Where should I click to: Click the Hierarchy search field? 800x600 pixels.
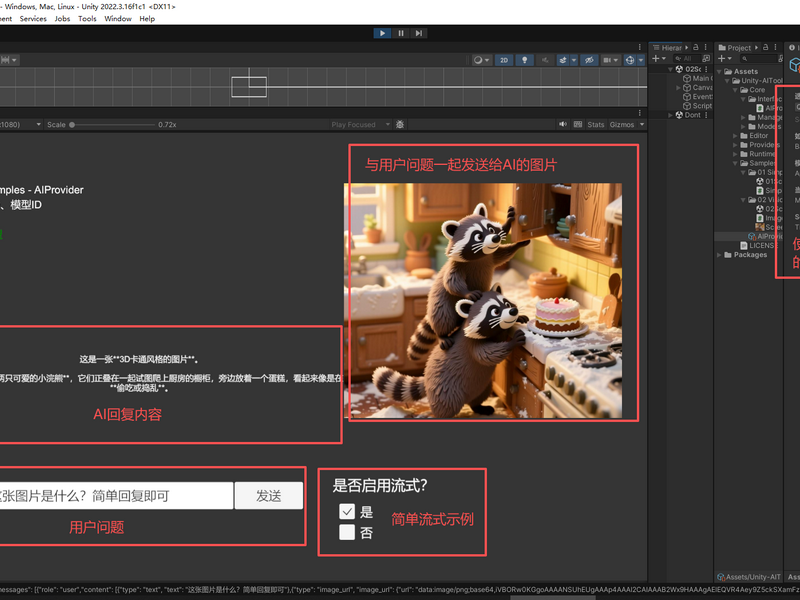(685, 59)
